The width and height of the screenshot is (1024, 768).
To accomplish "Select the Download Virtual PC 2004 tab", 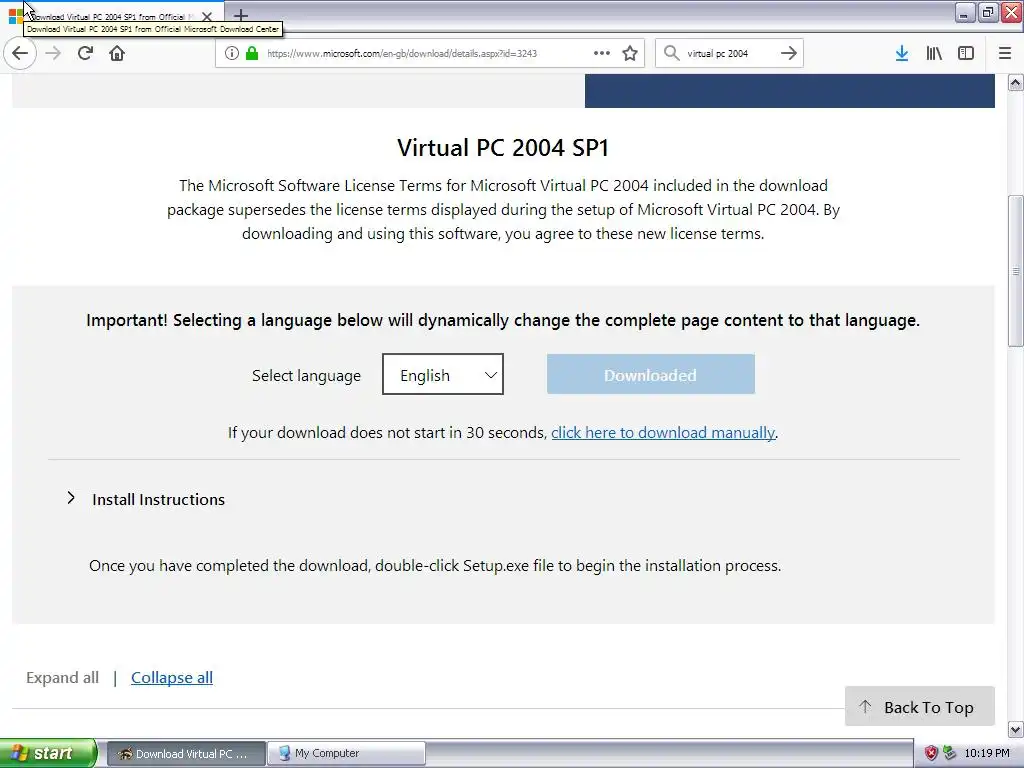I will point(111,16).
